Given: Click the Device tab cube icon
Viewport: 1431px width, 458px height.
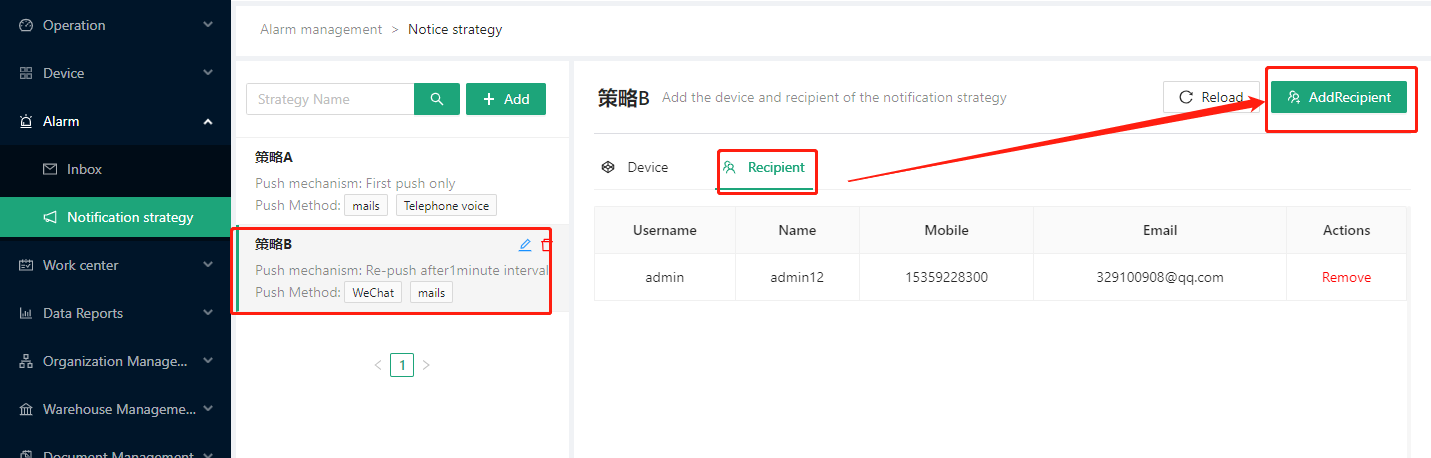Looking at the screenshot, I should pyautogui.click(x=608, y=167).
